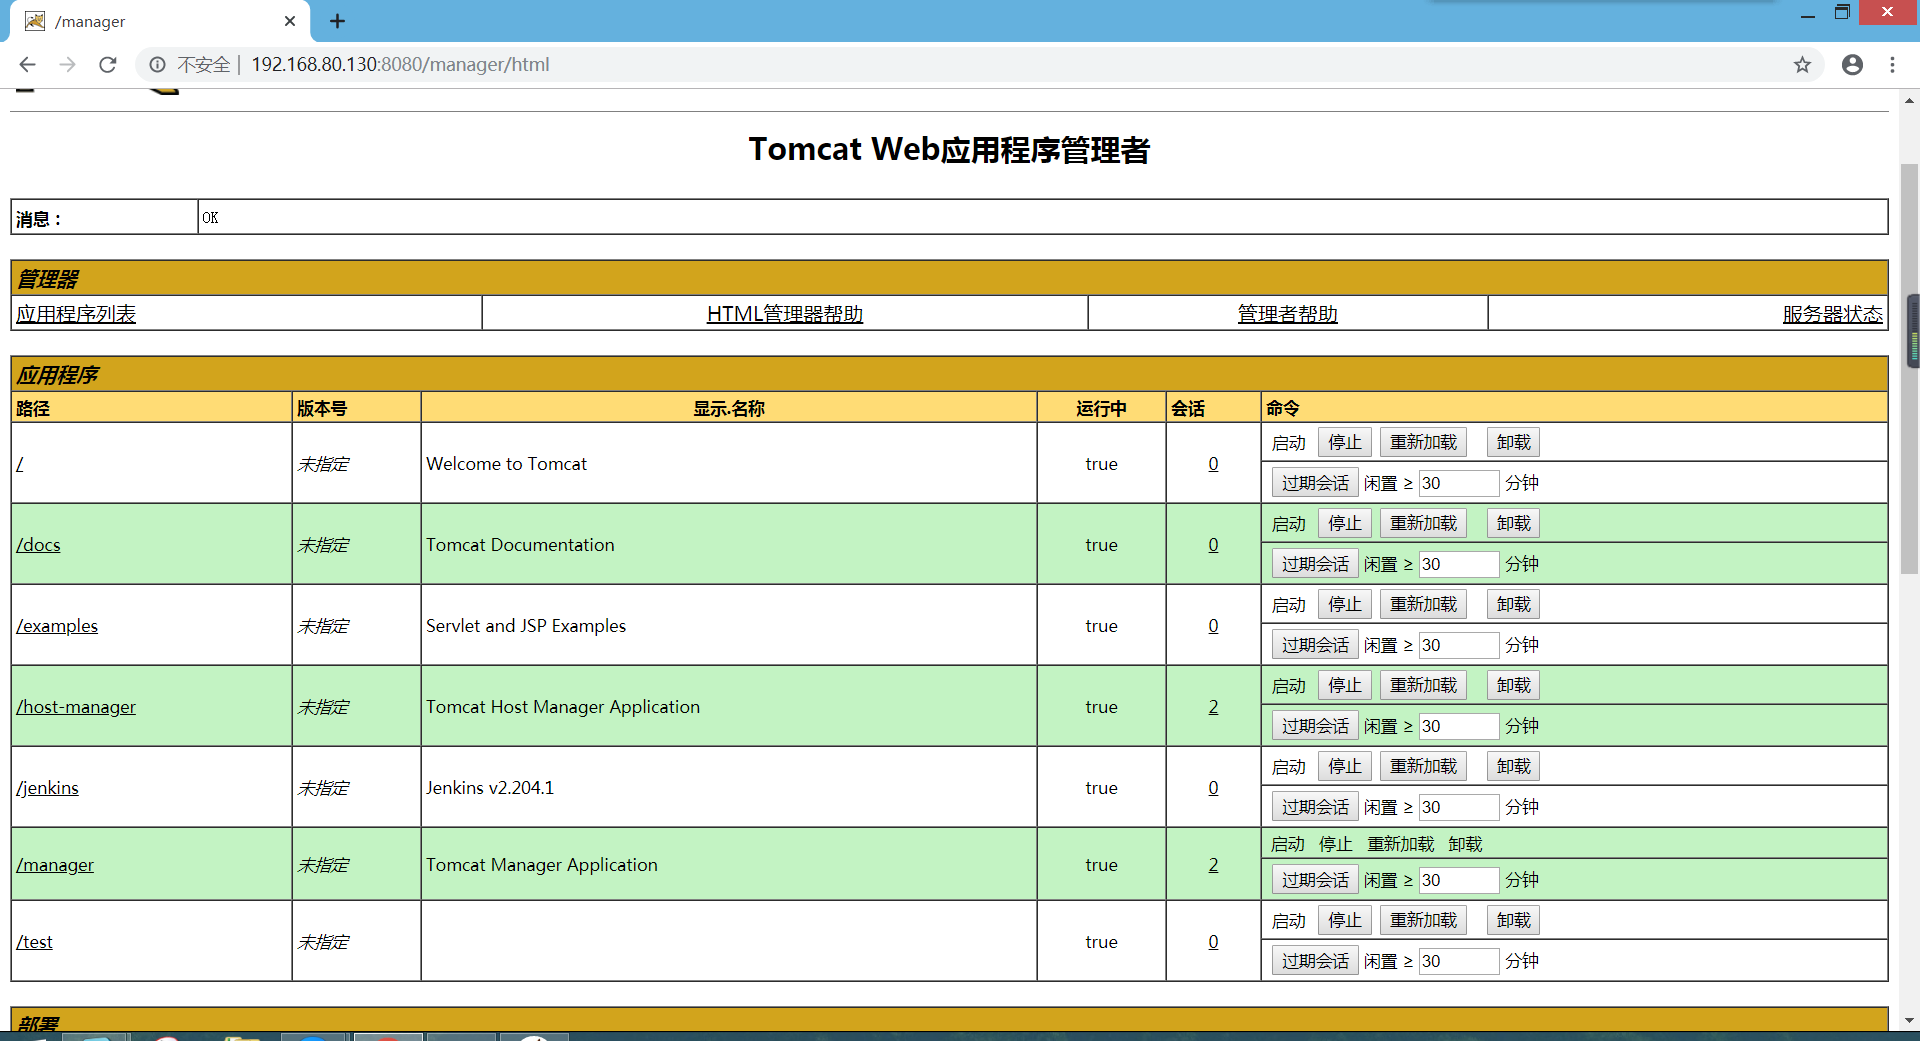Open HTML管理器帮助 link
This screenshot has width=1920, height=1041.
pos(785,314)
